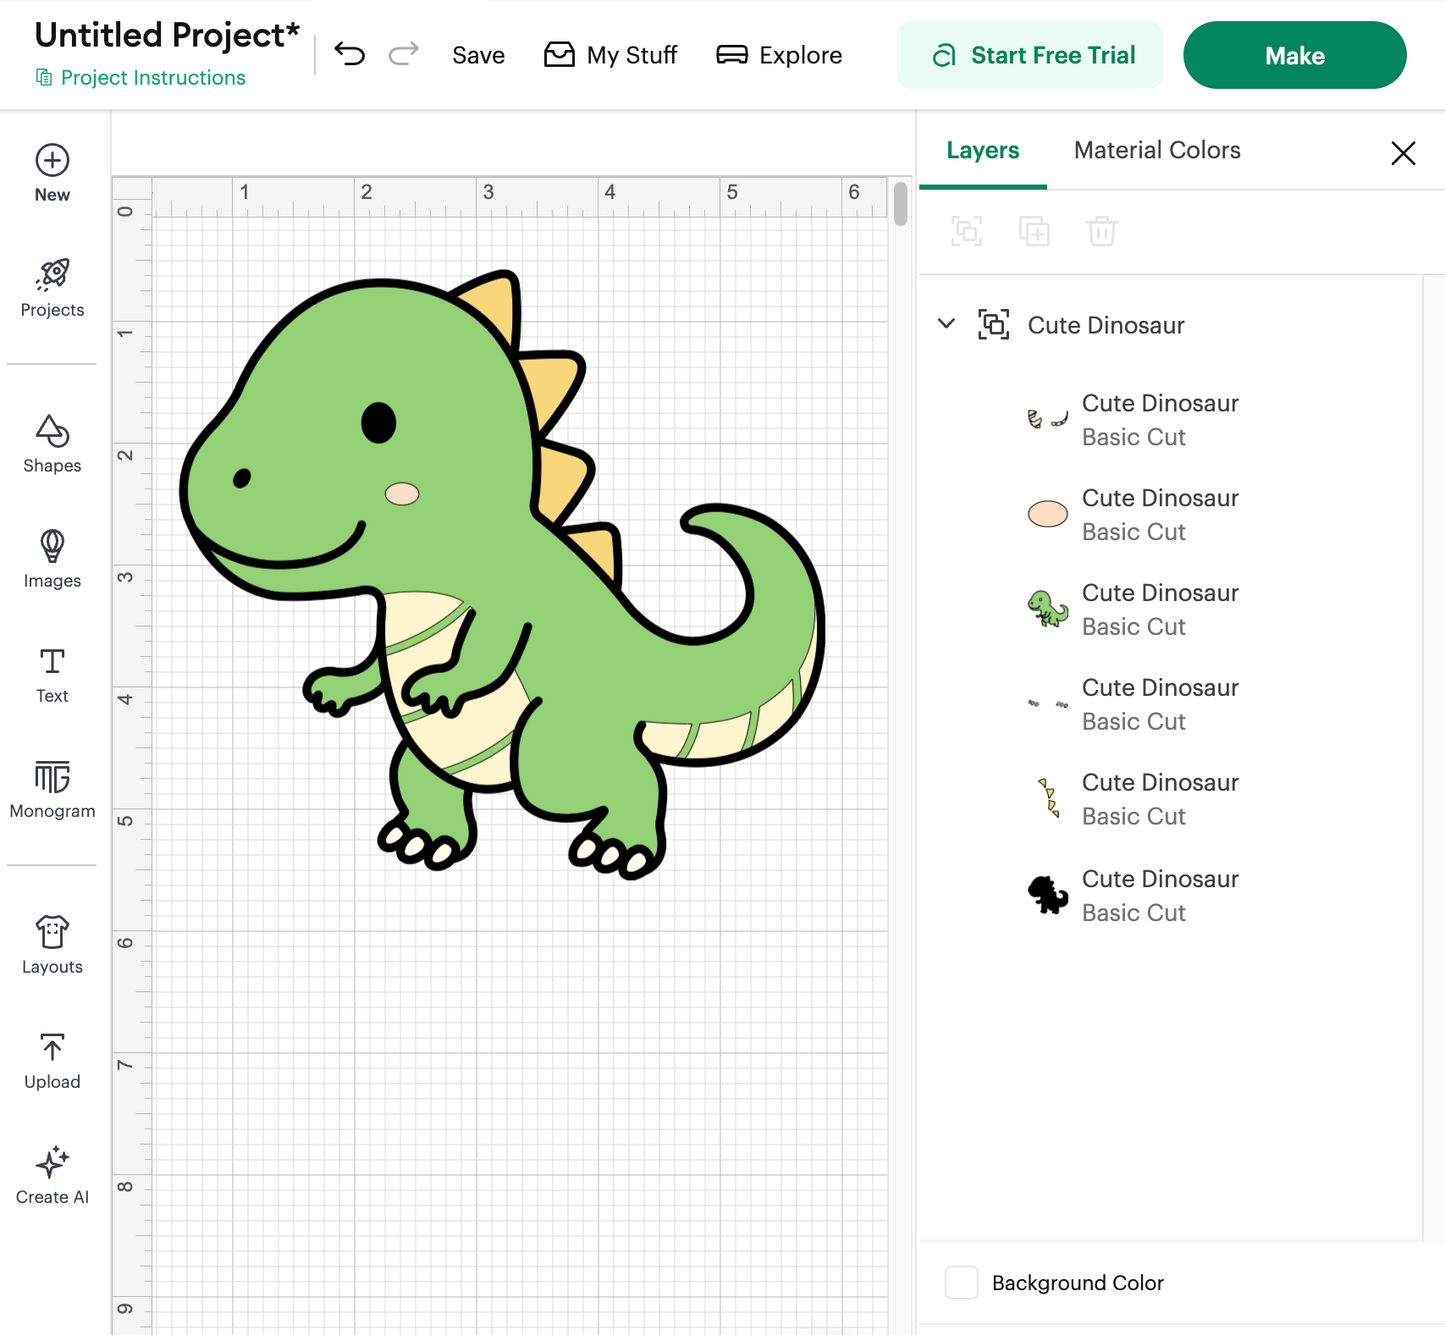Open the Shapes tool
Screen dimensions: 1445x1335
pyautogui.click(x=52, y=444)
